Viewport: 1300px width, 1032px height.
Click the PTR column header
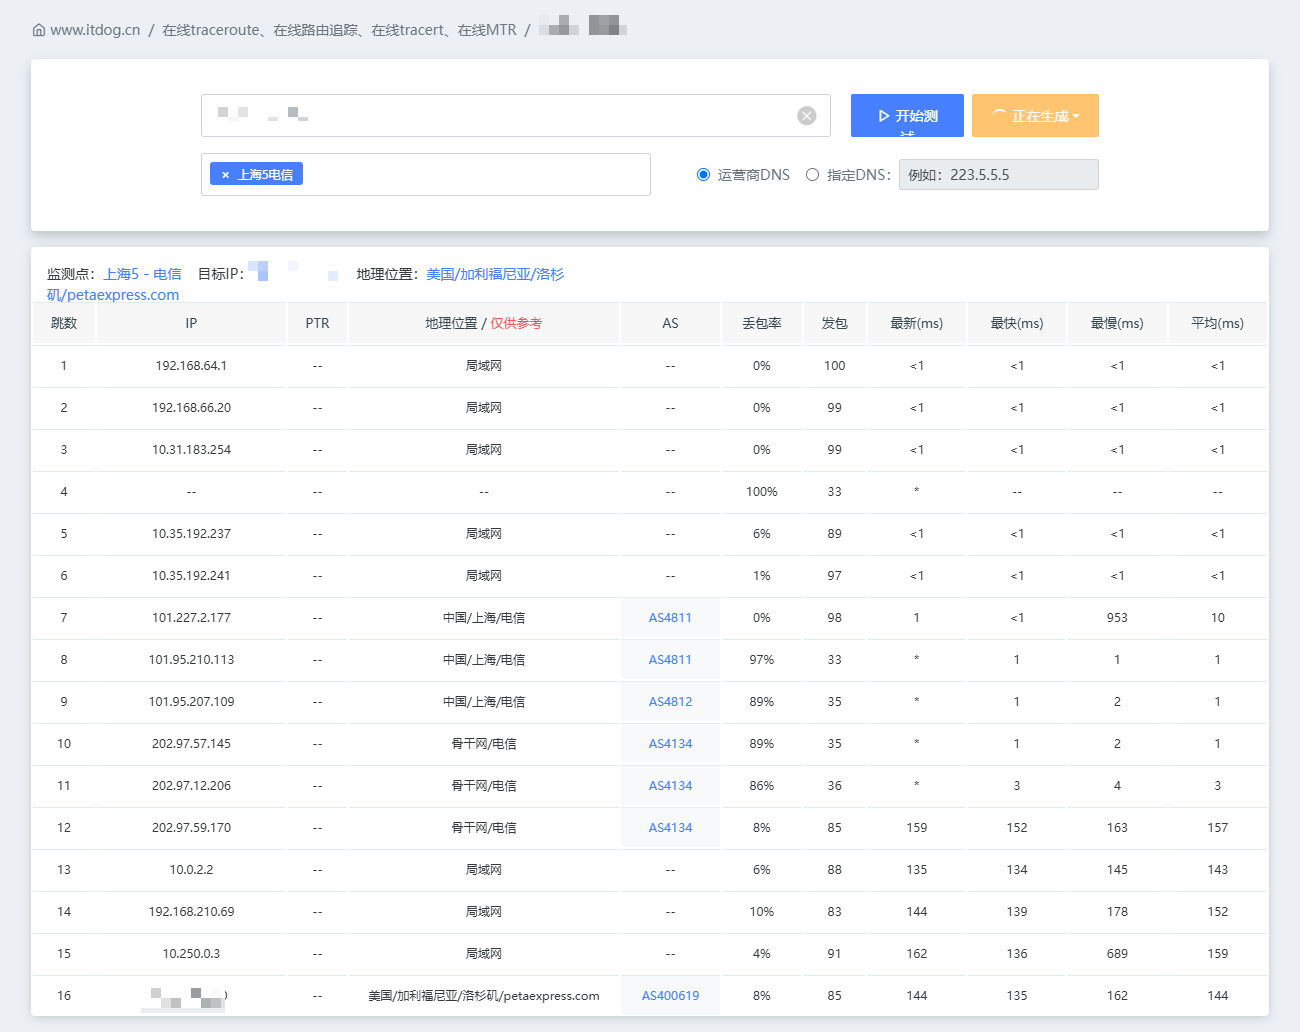click(317, 323)
